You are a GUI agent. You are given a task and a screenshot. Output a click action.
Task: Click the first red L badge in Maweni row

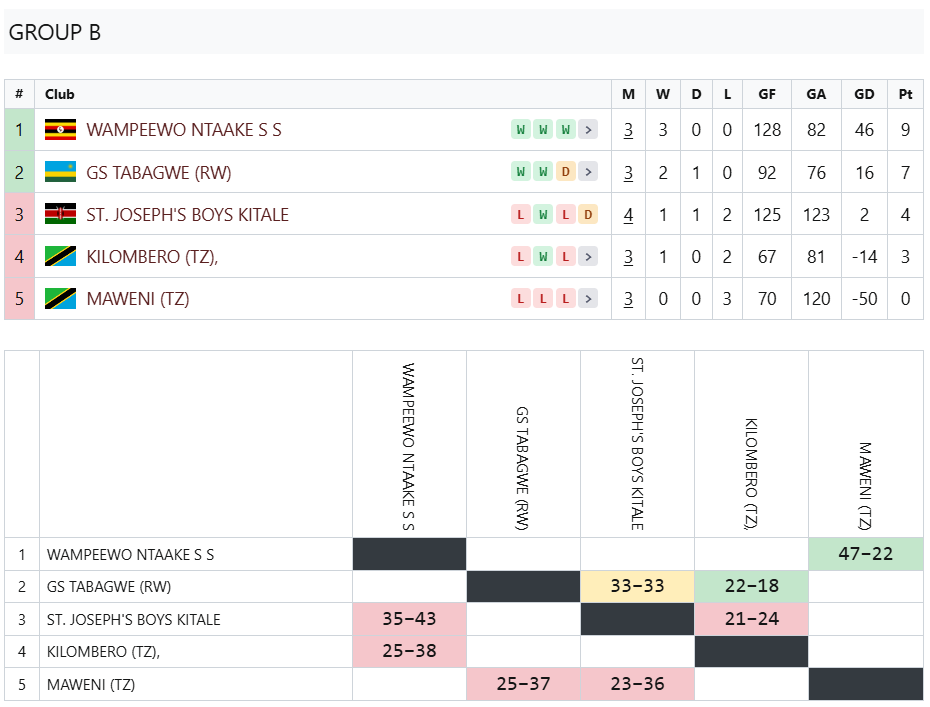521,298
